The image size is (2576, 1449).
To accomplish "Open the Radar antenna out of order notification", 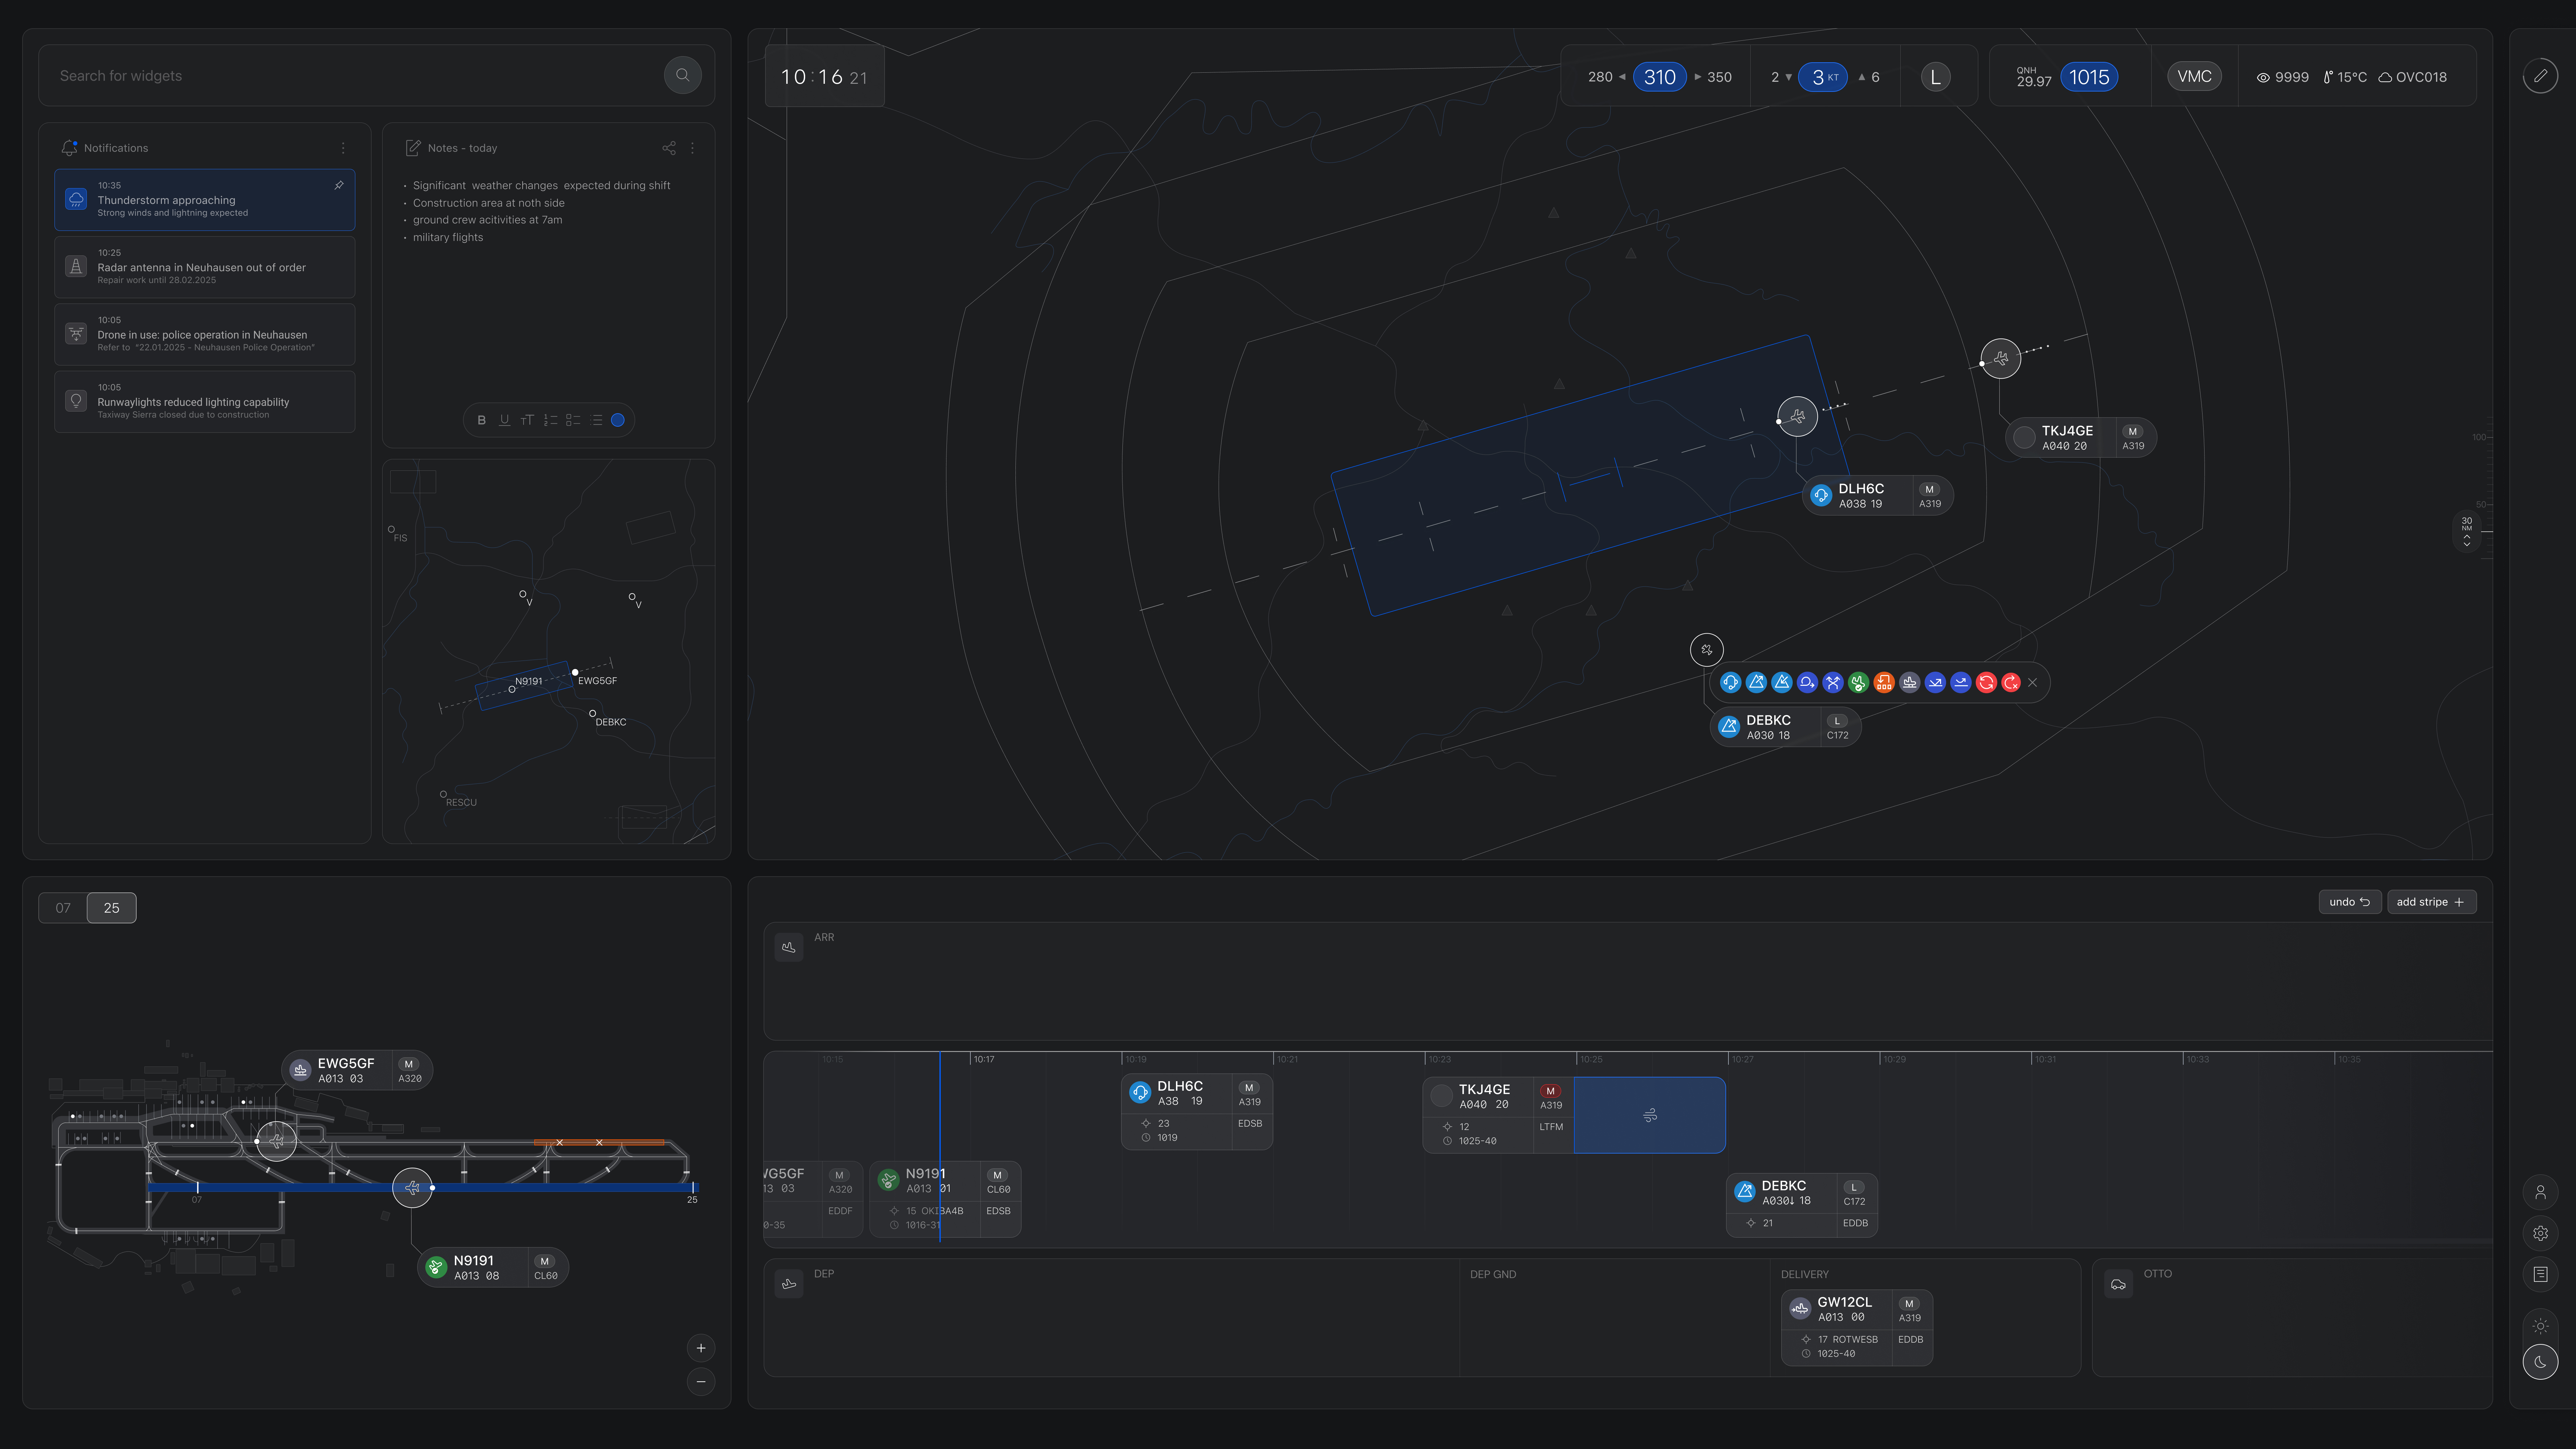I will [205, 267].
